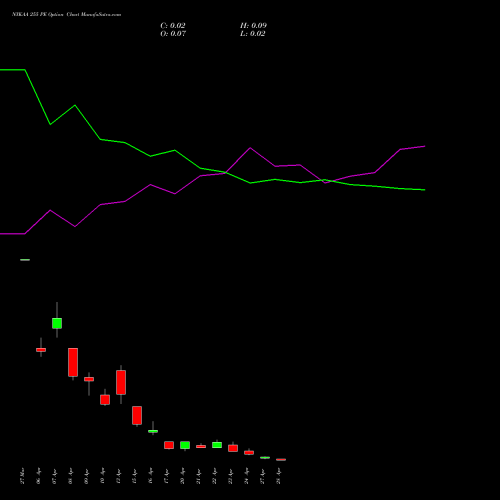
Task: Click the 20 Apr date label
Action: point(182,476)
